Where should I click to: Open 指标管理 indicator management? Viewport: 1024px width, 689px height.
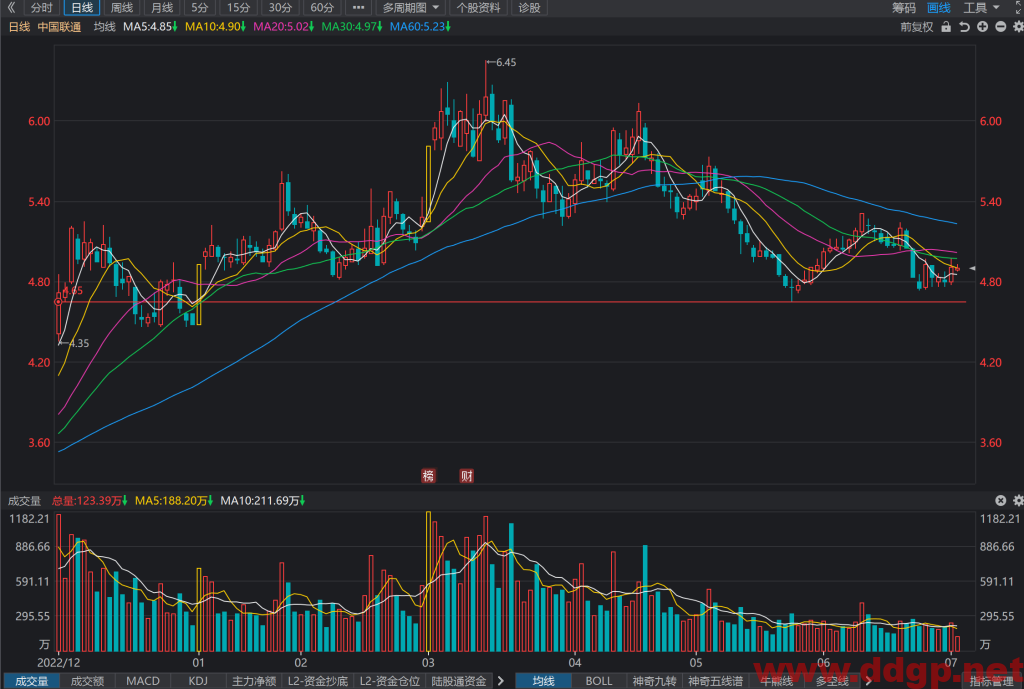991,681
